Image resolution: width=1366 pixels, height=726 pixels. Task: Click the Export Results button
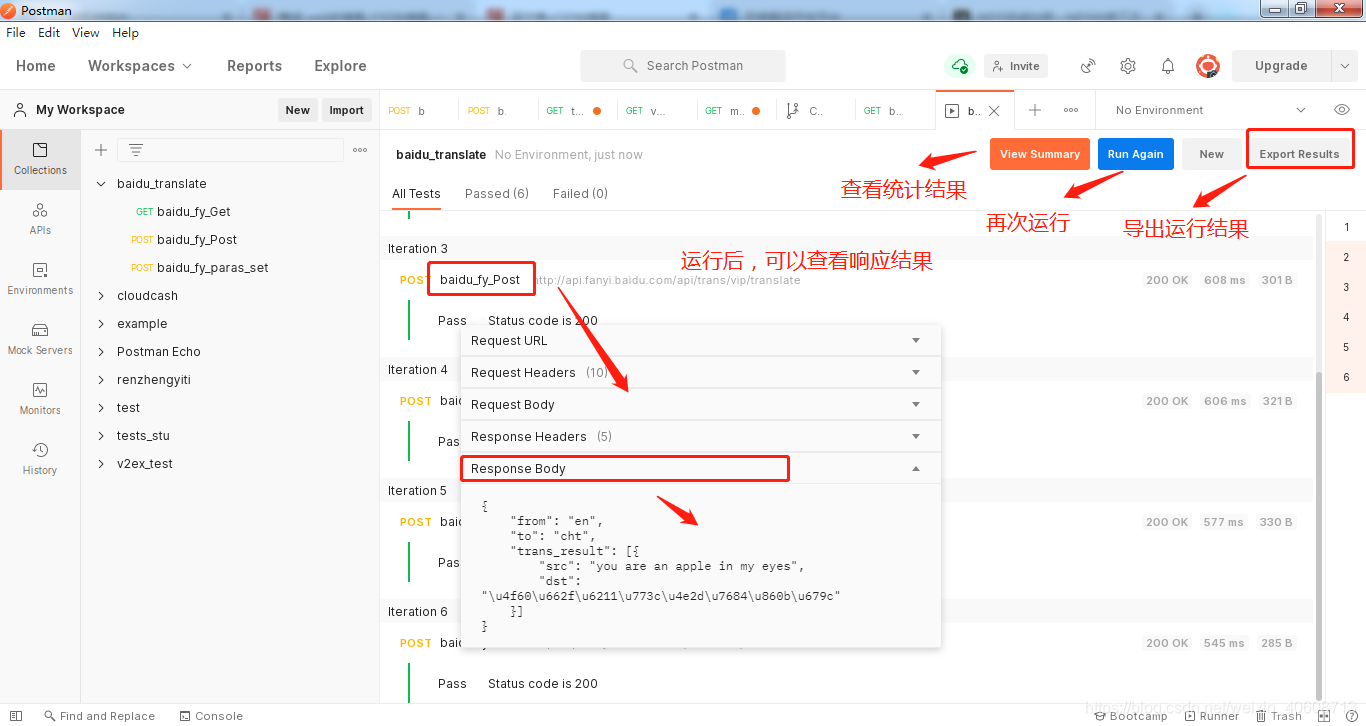point(1299,154)
